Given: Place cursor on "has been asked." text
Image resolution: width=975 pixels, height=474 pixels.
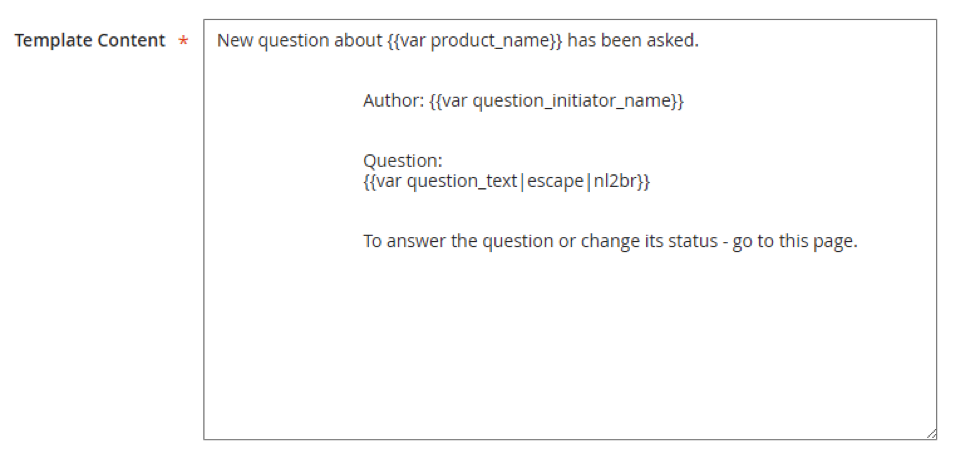Looking at the screenshot, I should pos(633,41).
